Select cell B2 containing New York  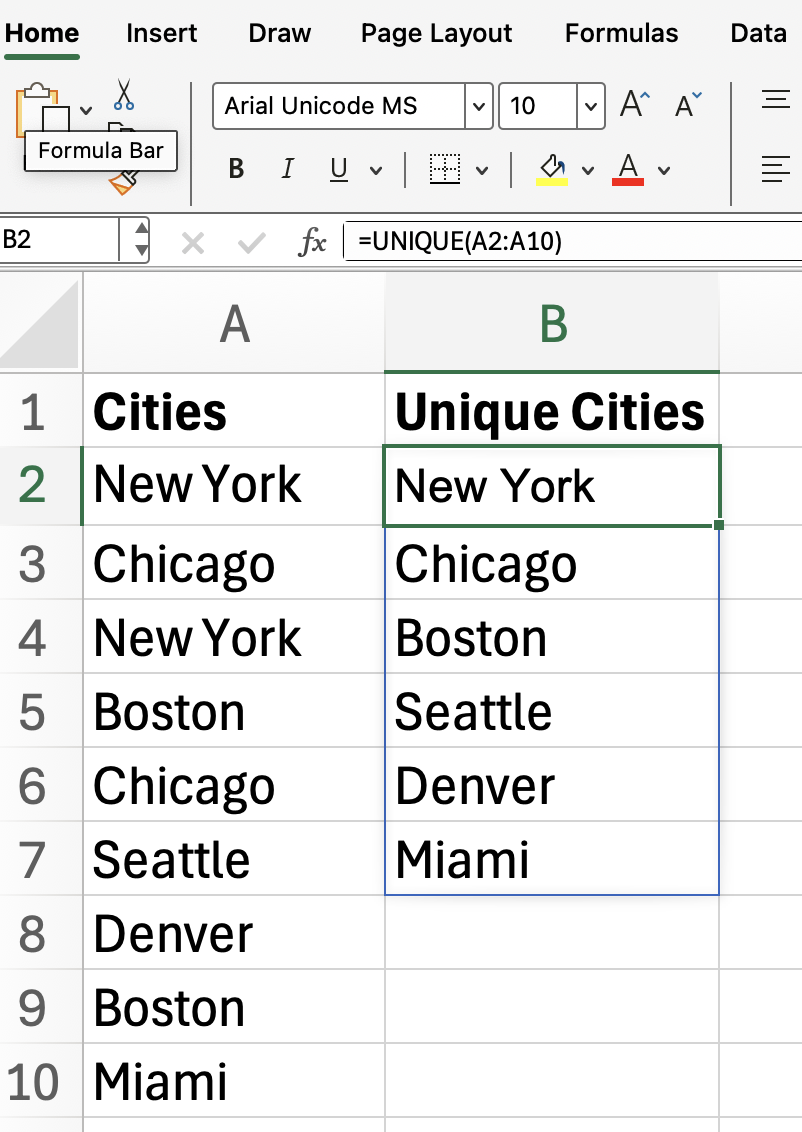pos(552,486)
